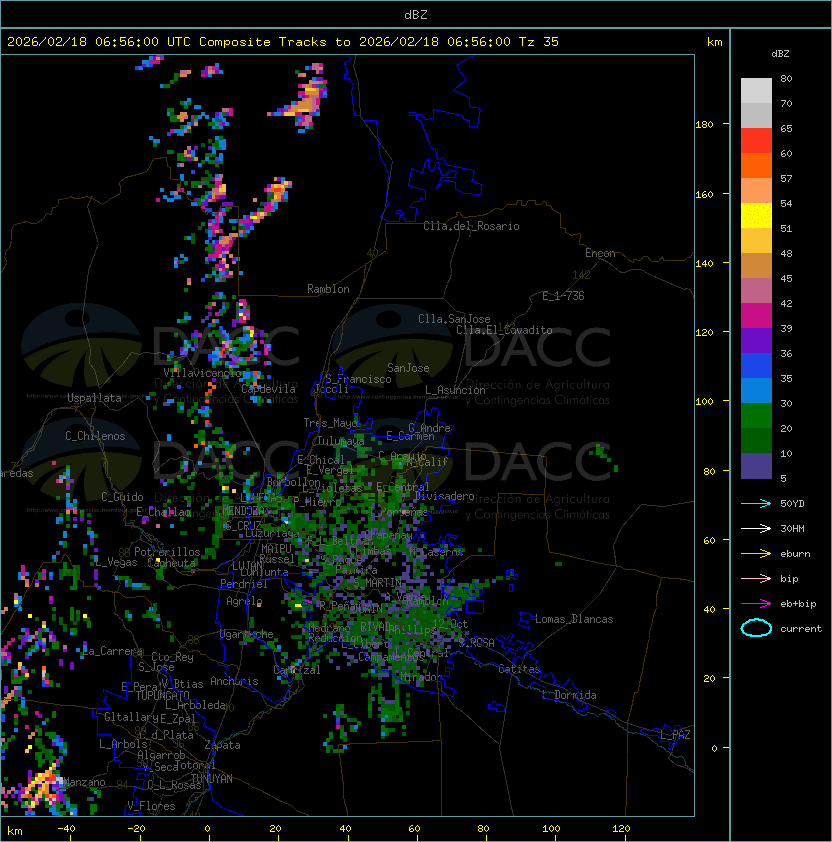Click the '50YD' legend label

pos(792,504)
